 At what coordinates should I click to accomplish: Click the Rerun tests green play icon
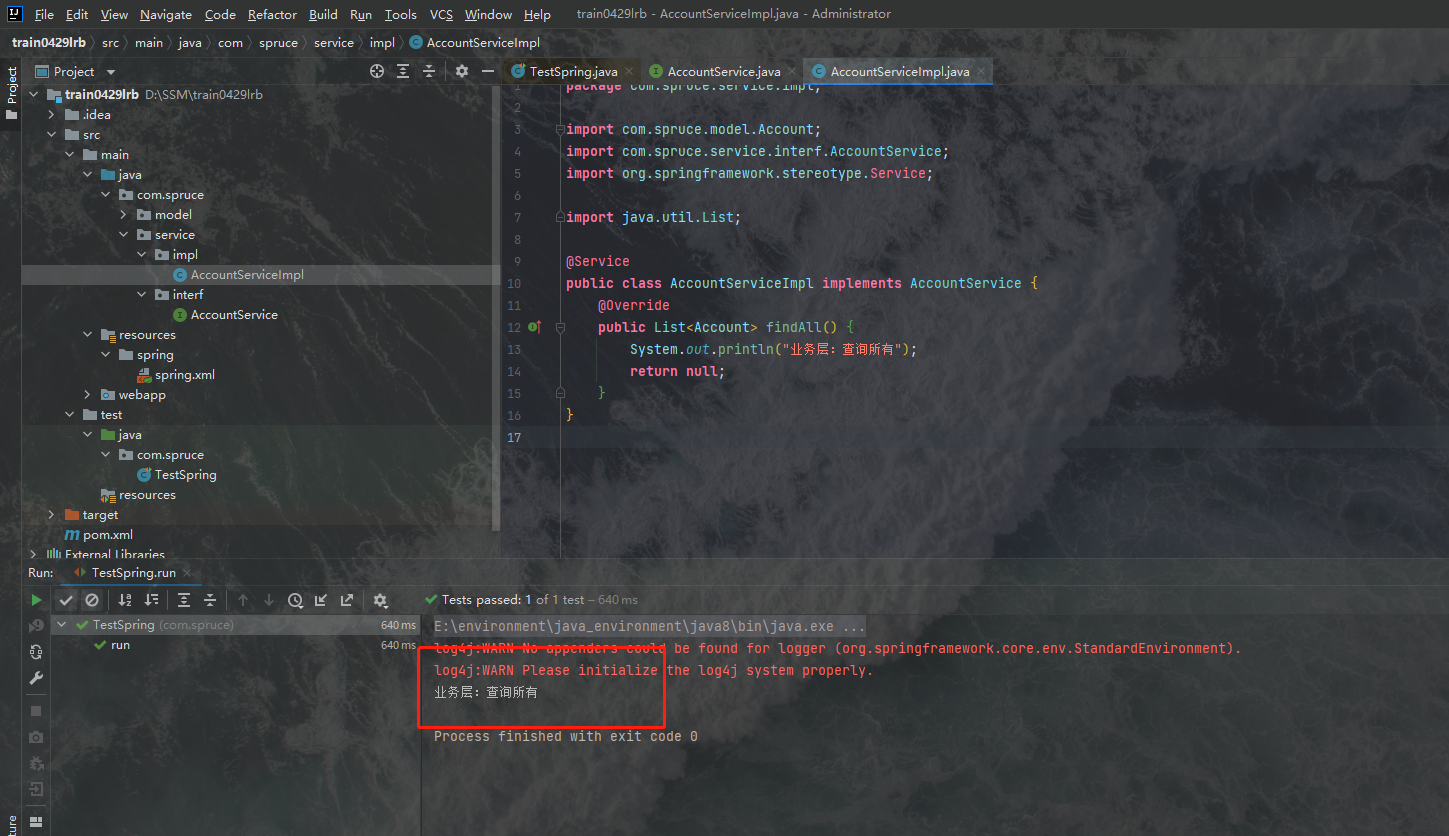coord(36,600)
